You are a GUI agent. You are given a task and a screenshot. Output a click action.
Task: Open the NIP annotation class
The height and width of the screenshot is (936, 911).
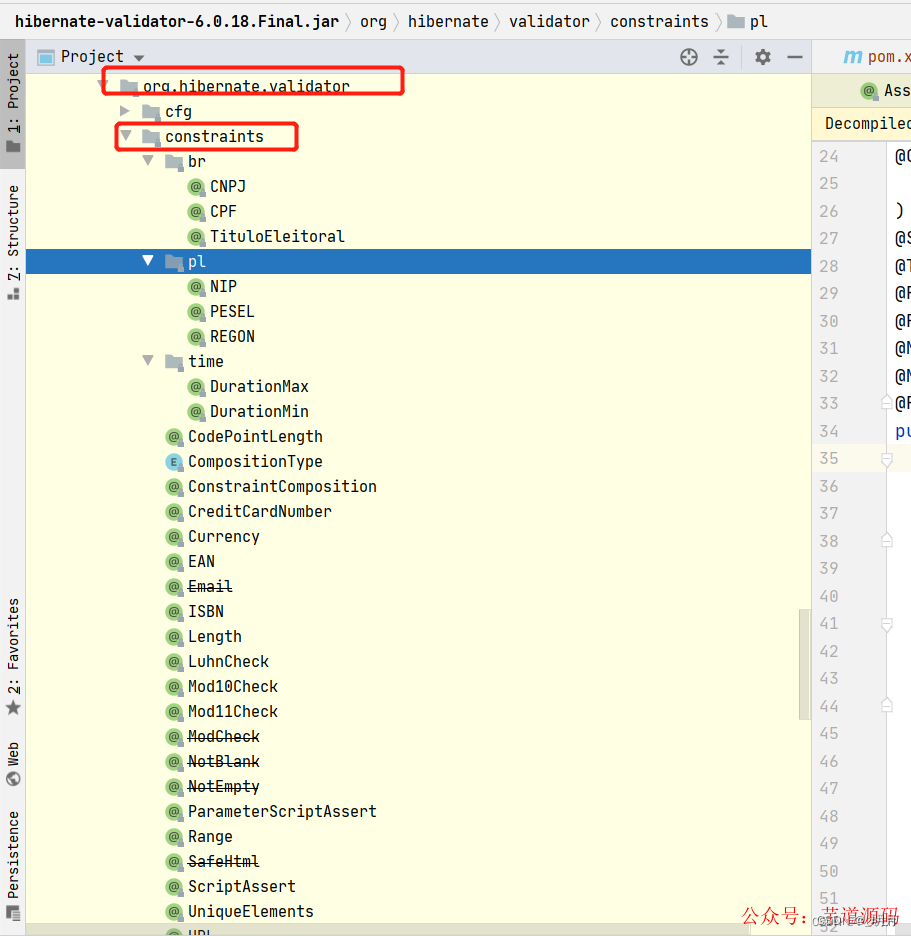coord(213,287)
